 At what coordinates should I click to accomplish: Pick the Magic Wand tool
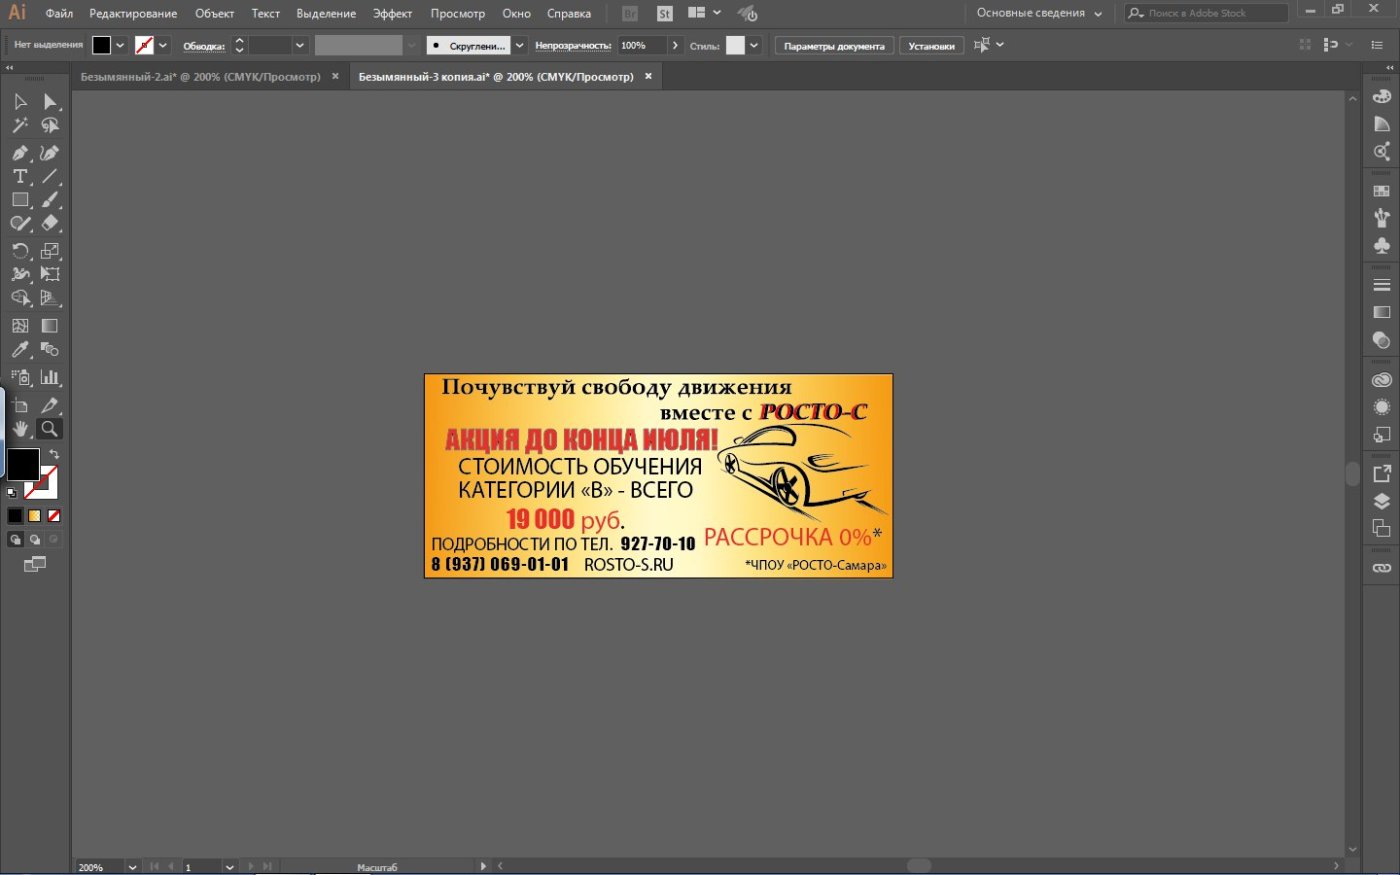click(x=20, y=126)
